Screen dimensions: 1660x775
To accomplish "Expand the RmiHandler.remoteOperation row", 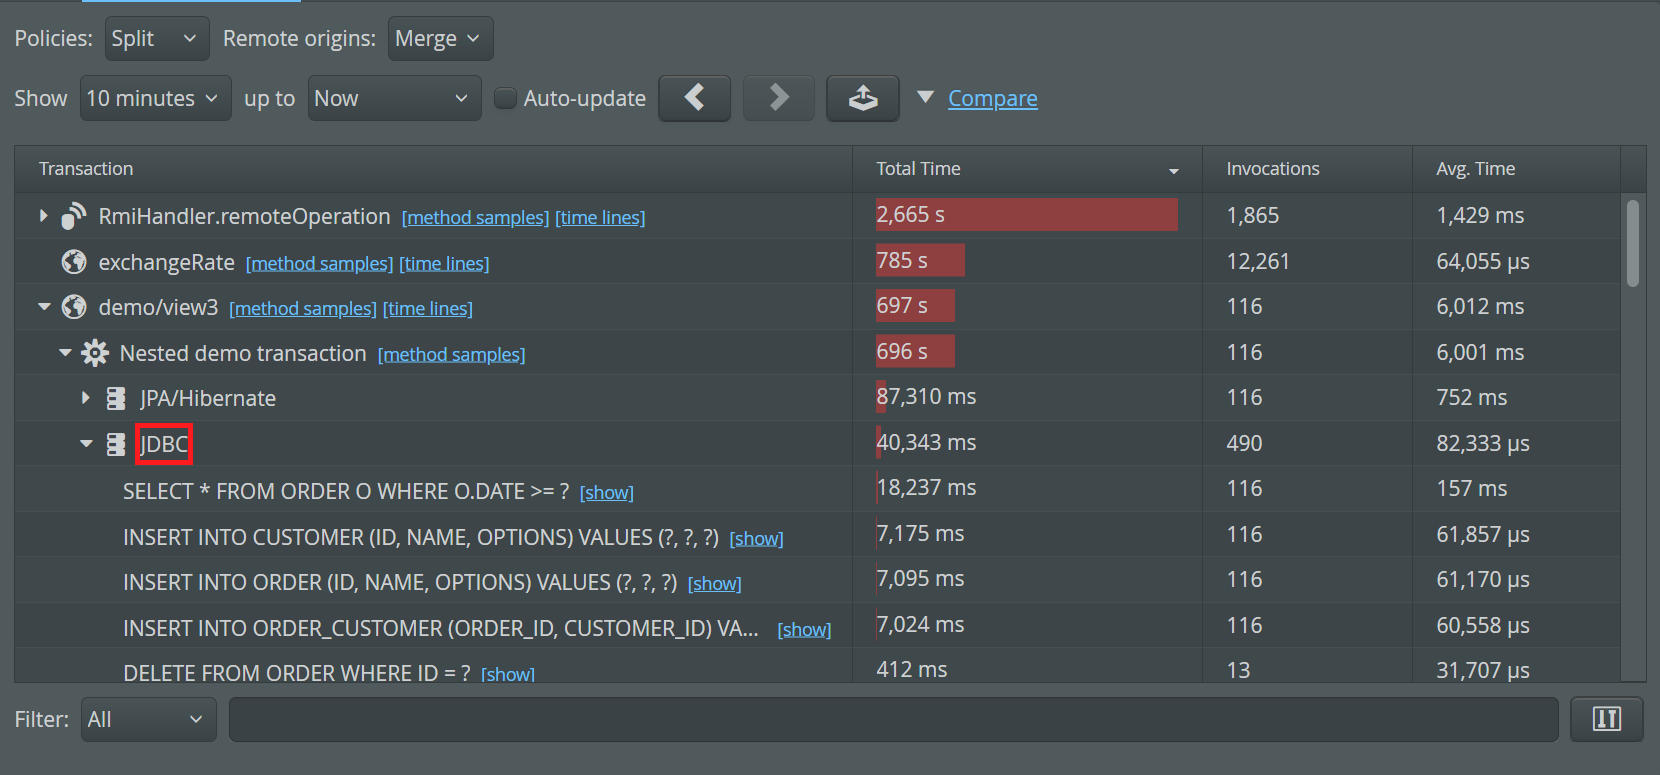I will 43,216.
